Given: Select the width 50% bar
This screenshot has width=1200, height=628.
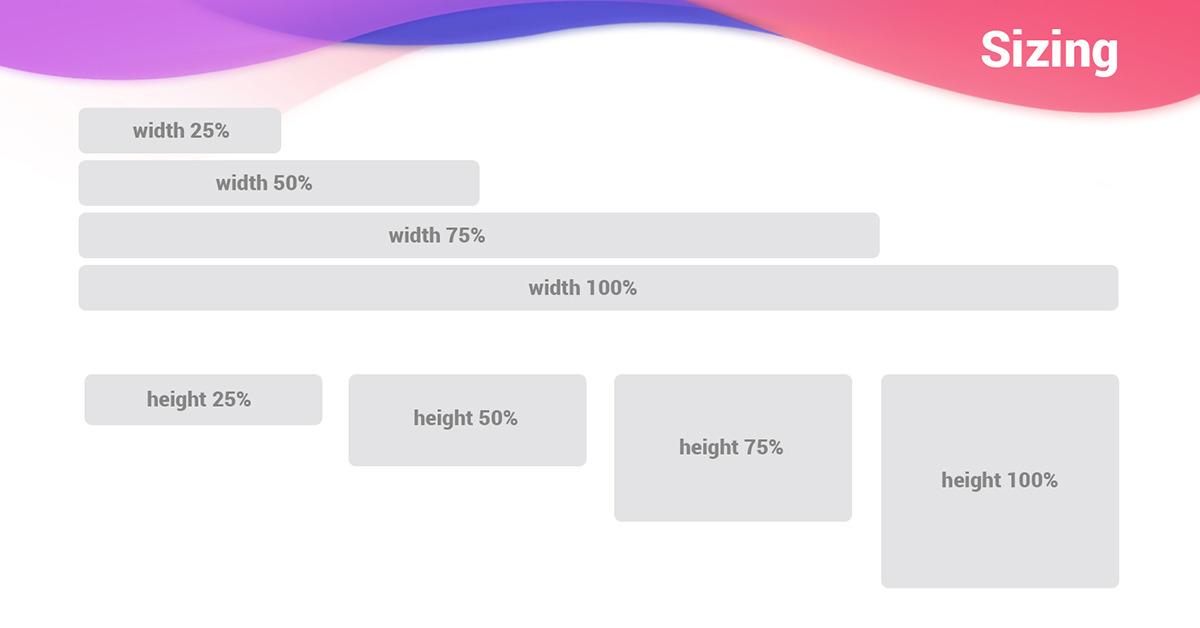Looking at the screenshot, I should [279, 183].
